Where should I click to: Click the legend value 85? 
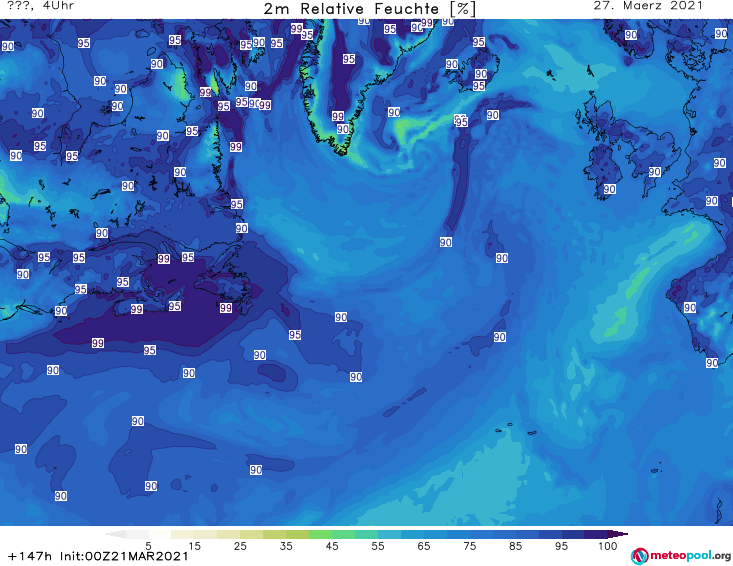tap(516, 546)
